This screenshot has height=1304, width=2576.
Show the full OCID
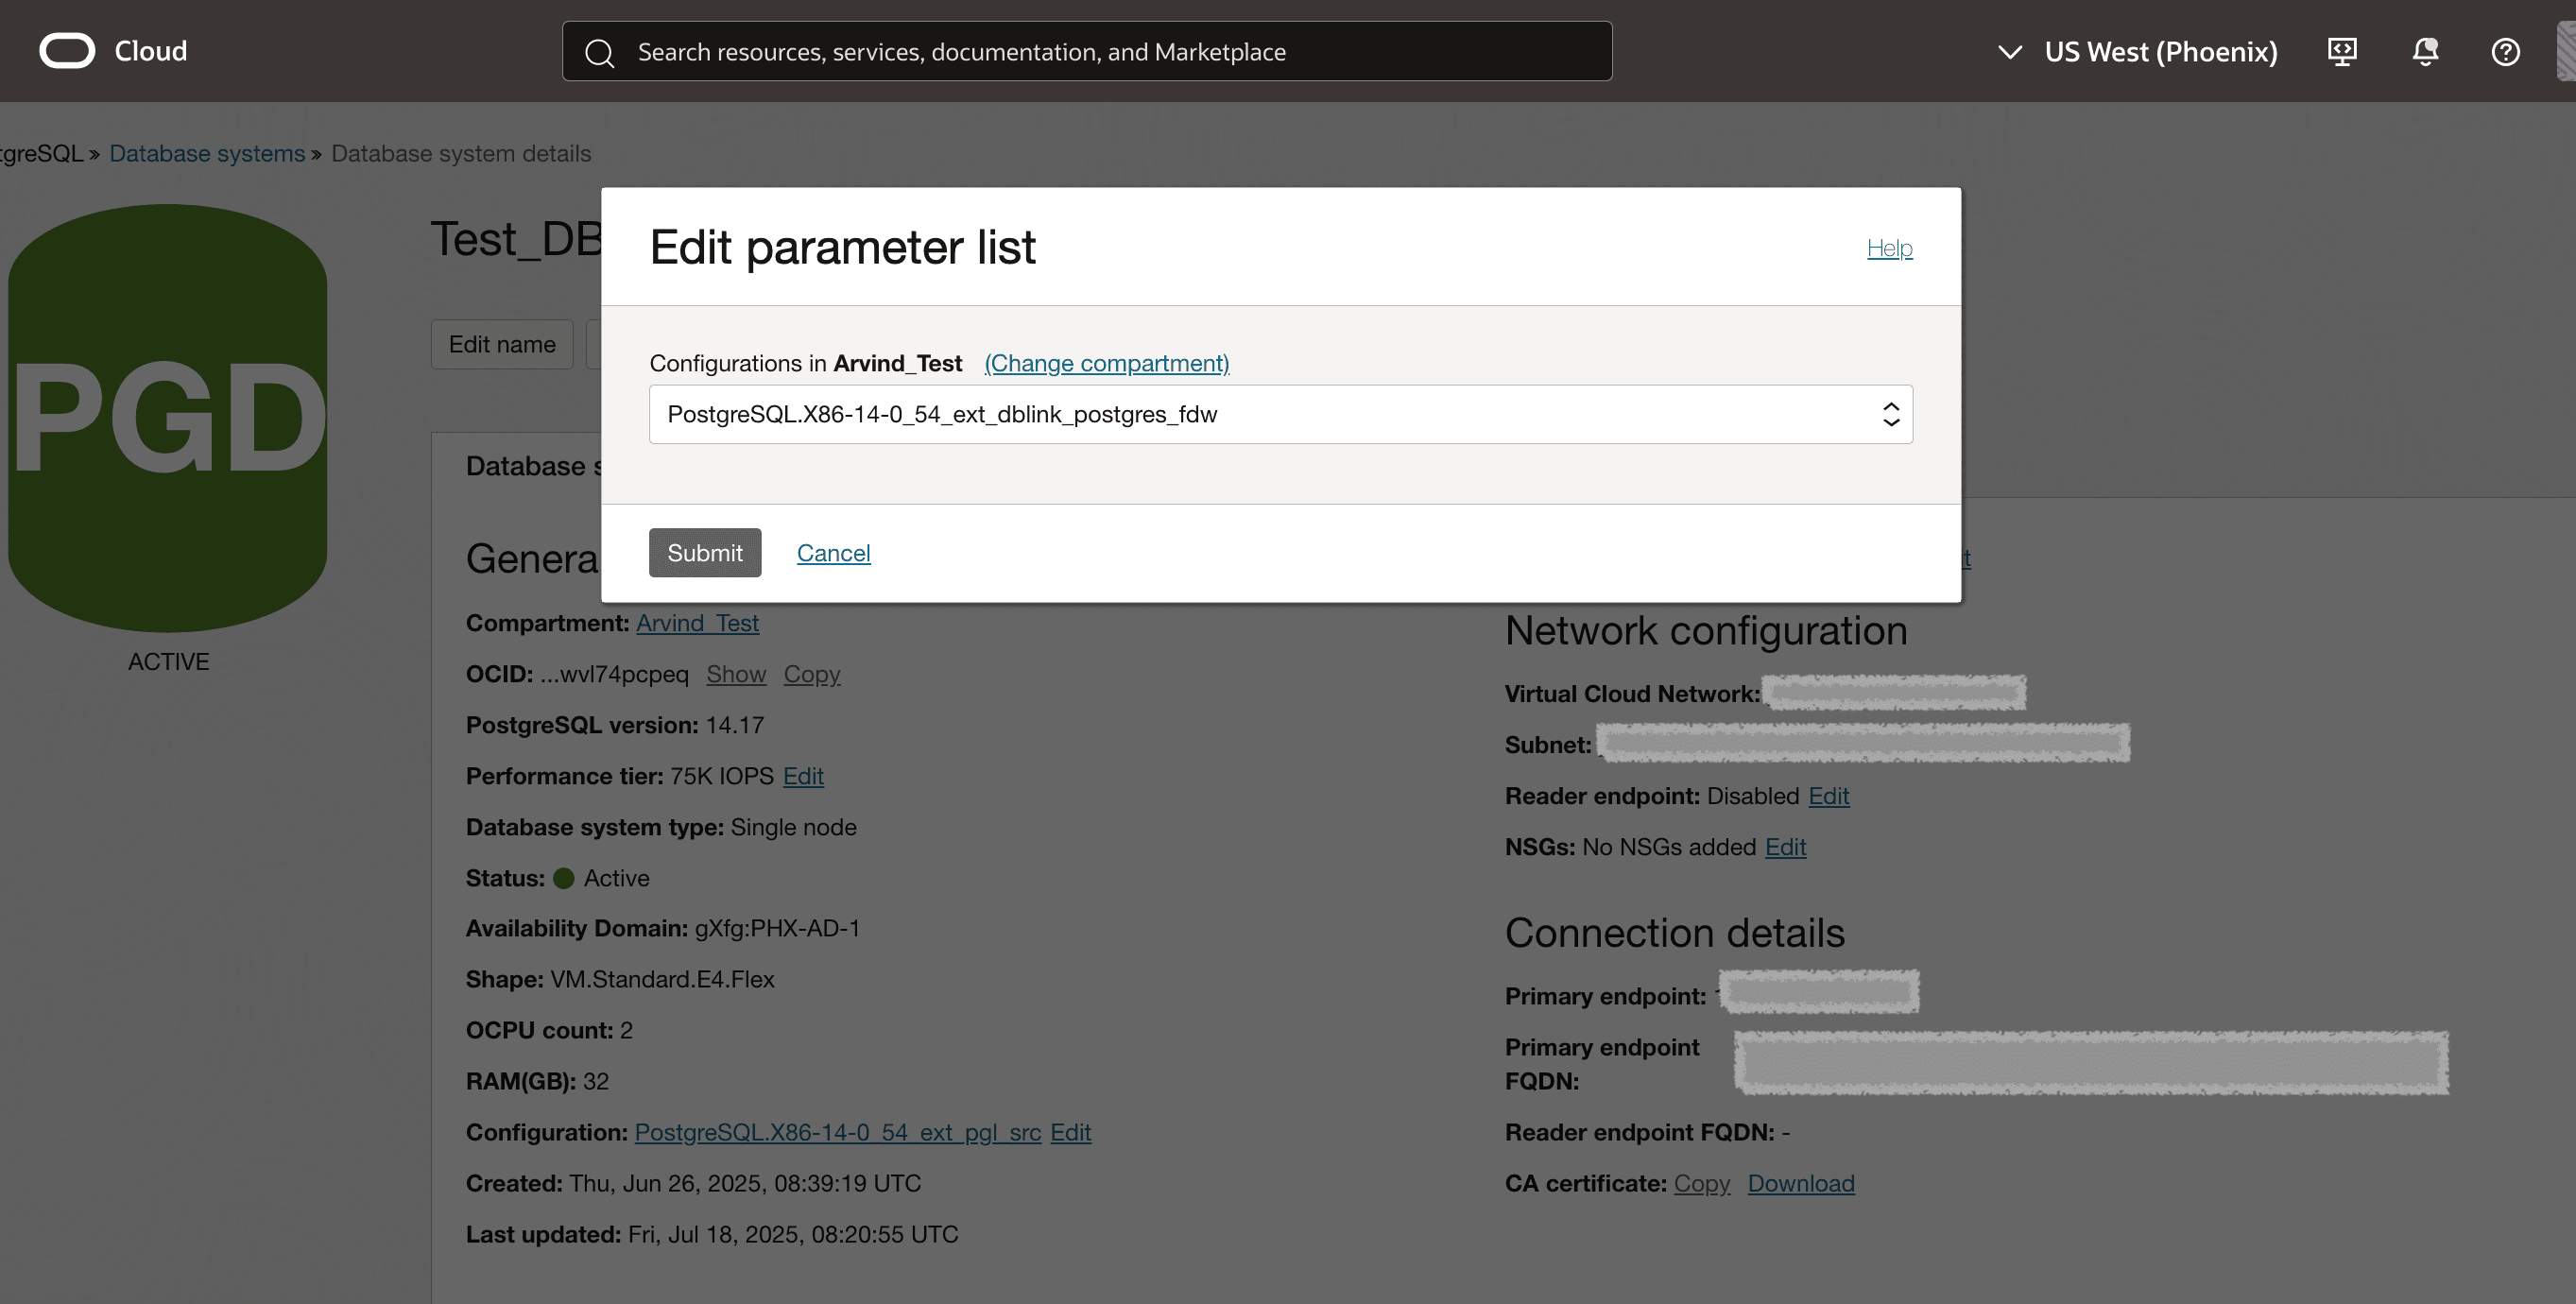pyautogui.click(x=735, y=674)
